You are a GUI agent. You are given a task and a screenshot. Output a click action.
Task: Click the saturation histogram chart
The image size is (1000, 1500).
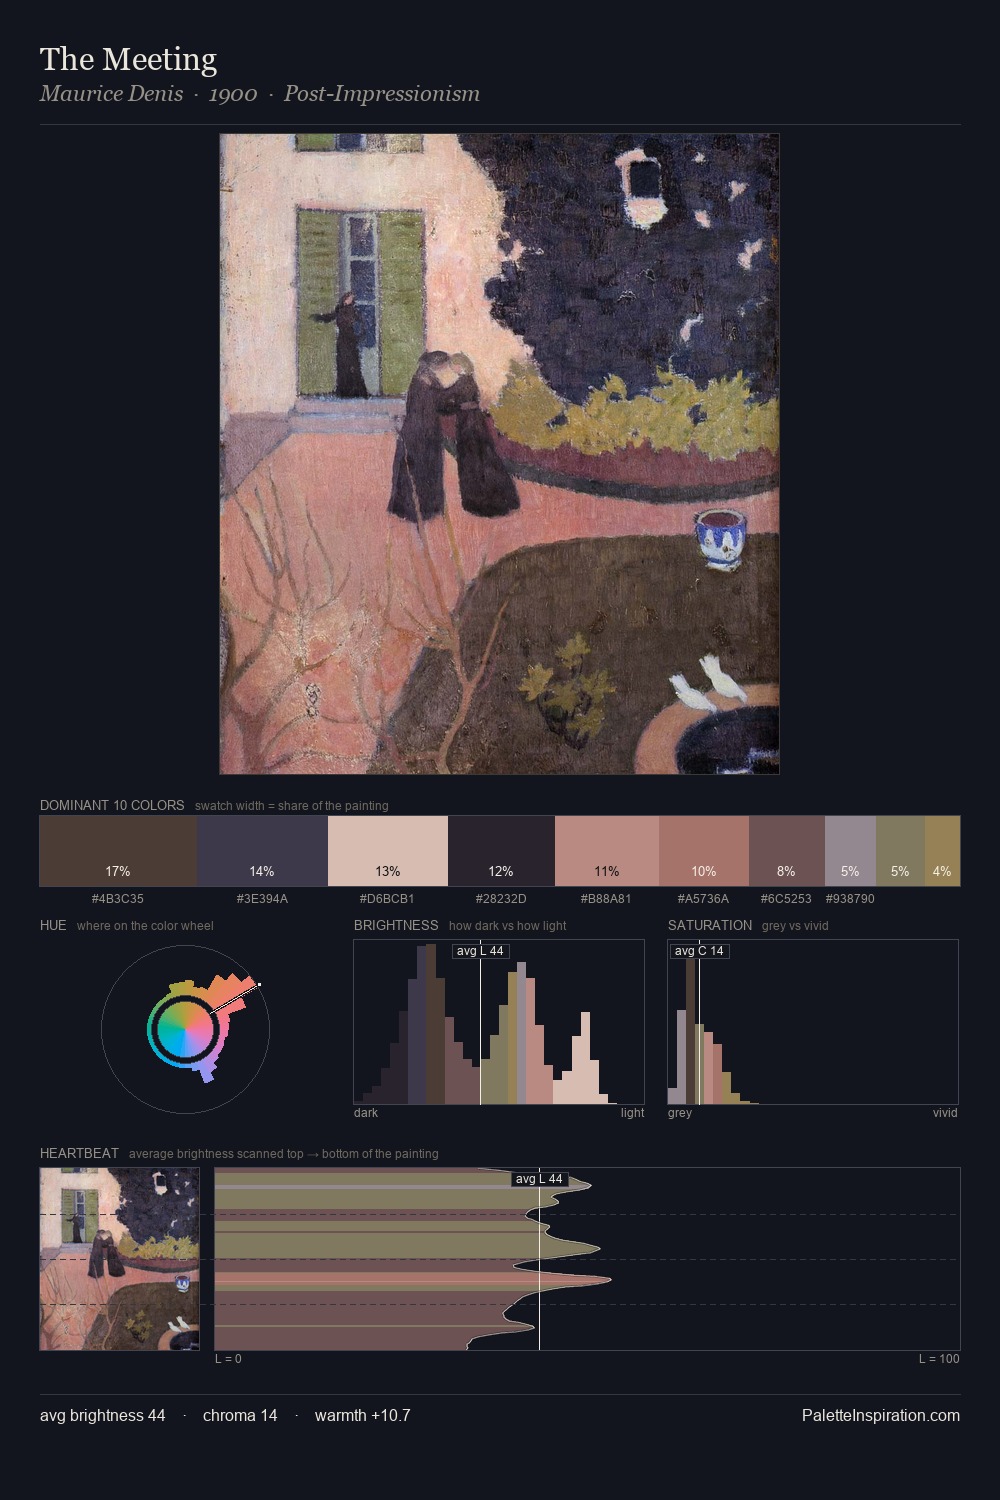[813, 1022]
